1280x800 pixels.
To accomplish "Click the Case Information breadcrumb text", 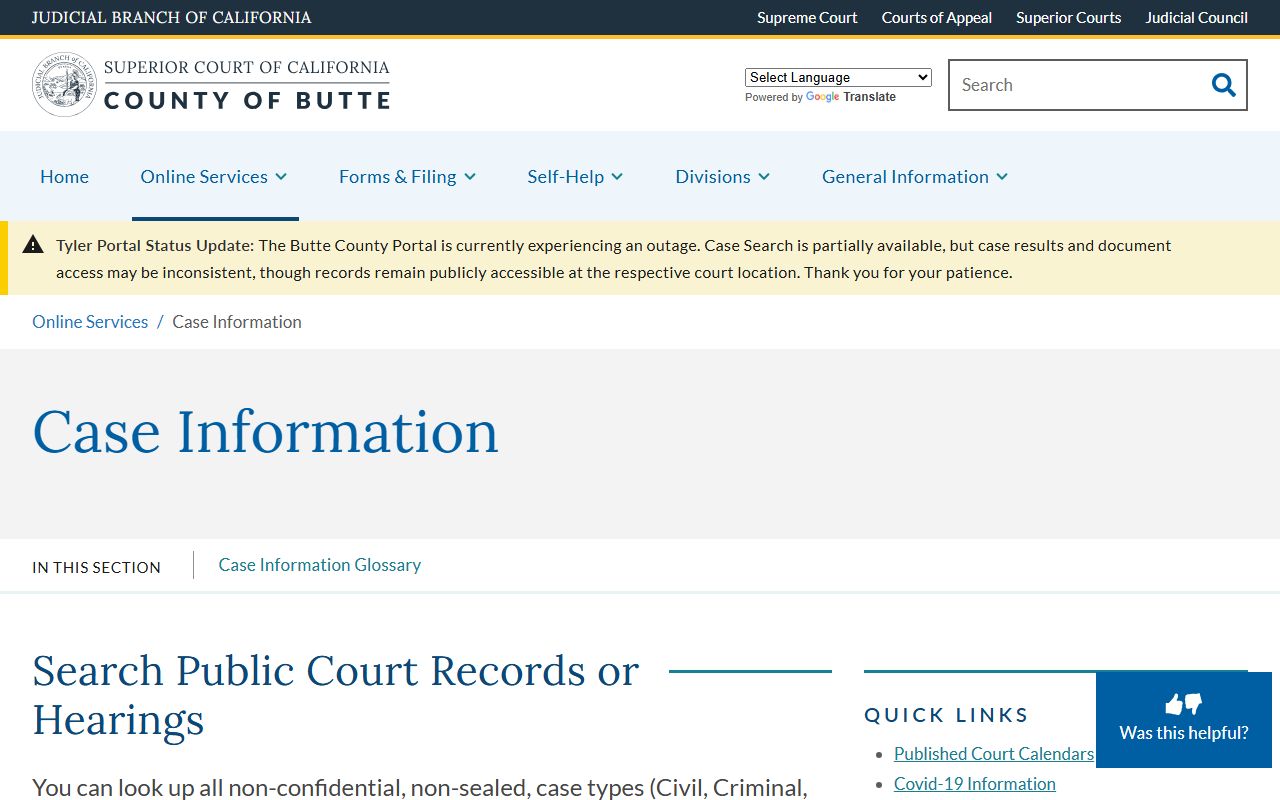I will point(237,322).
